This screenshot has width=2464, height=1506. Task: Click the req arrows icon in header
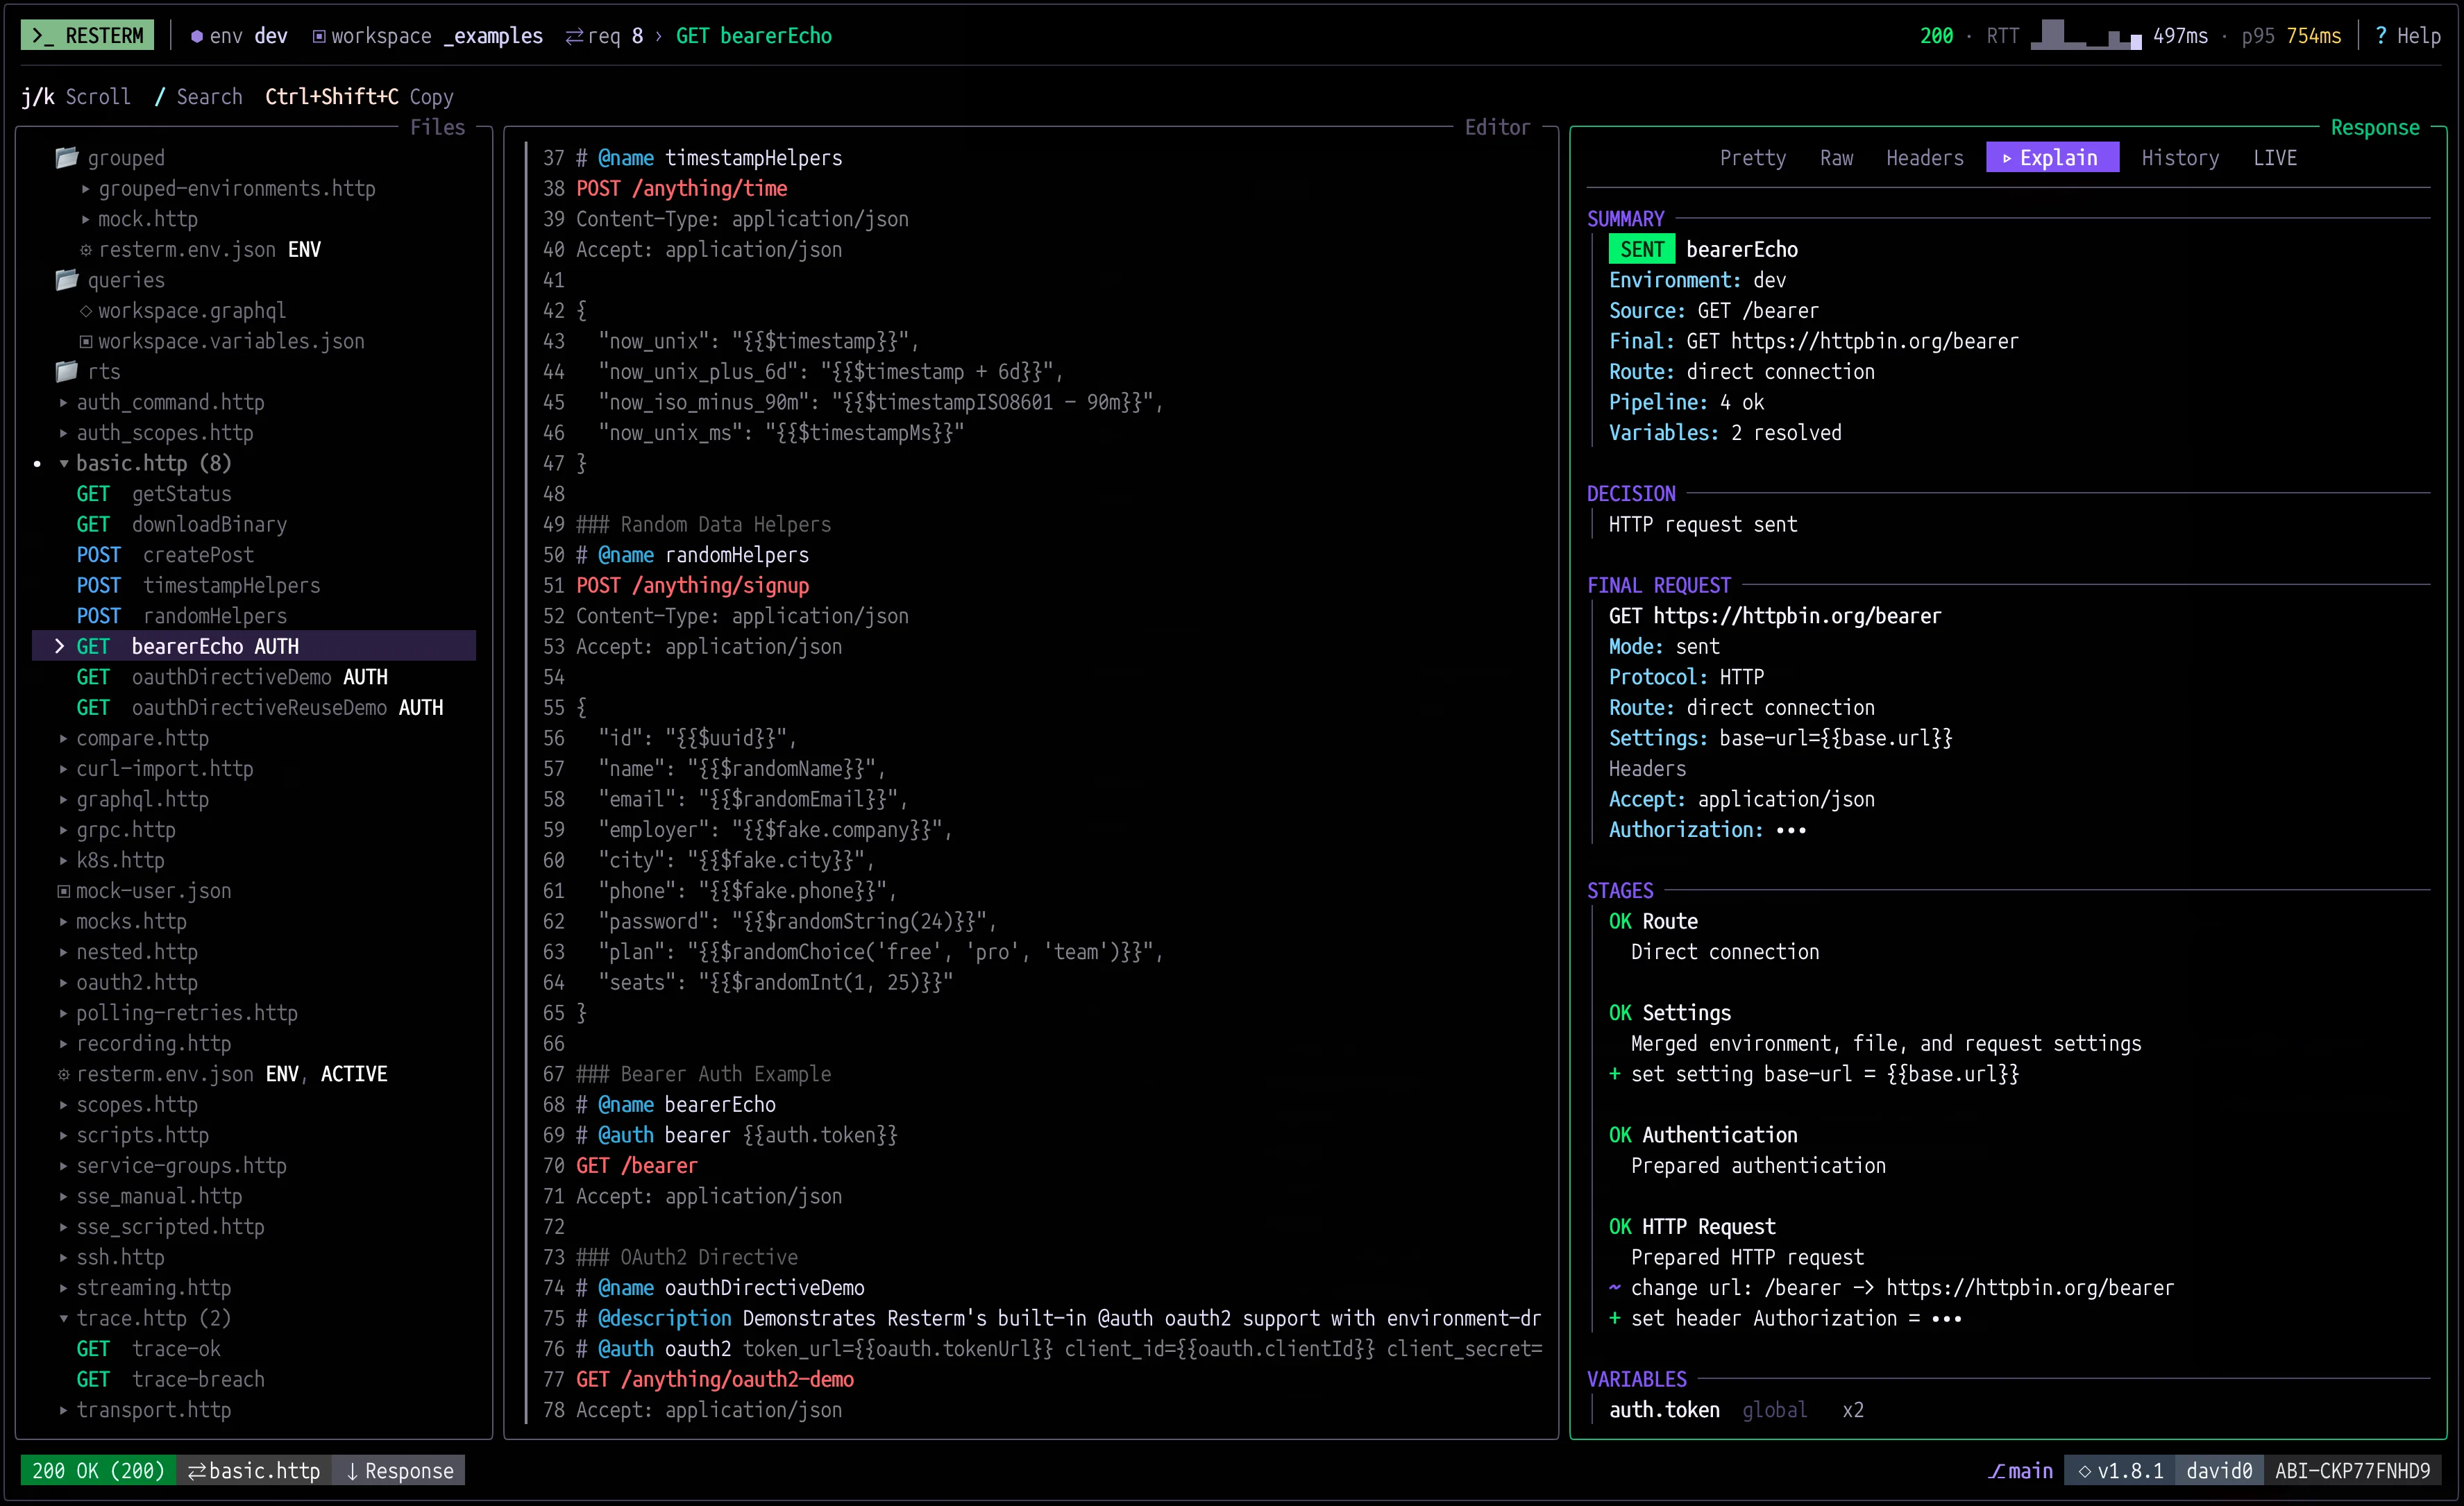[x=575, y=36]
